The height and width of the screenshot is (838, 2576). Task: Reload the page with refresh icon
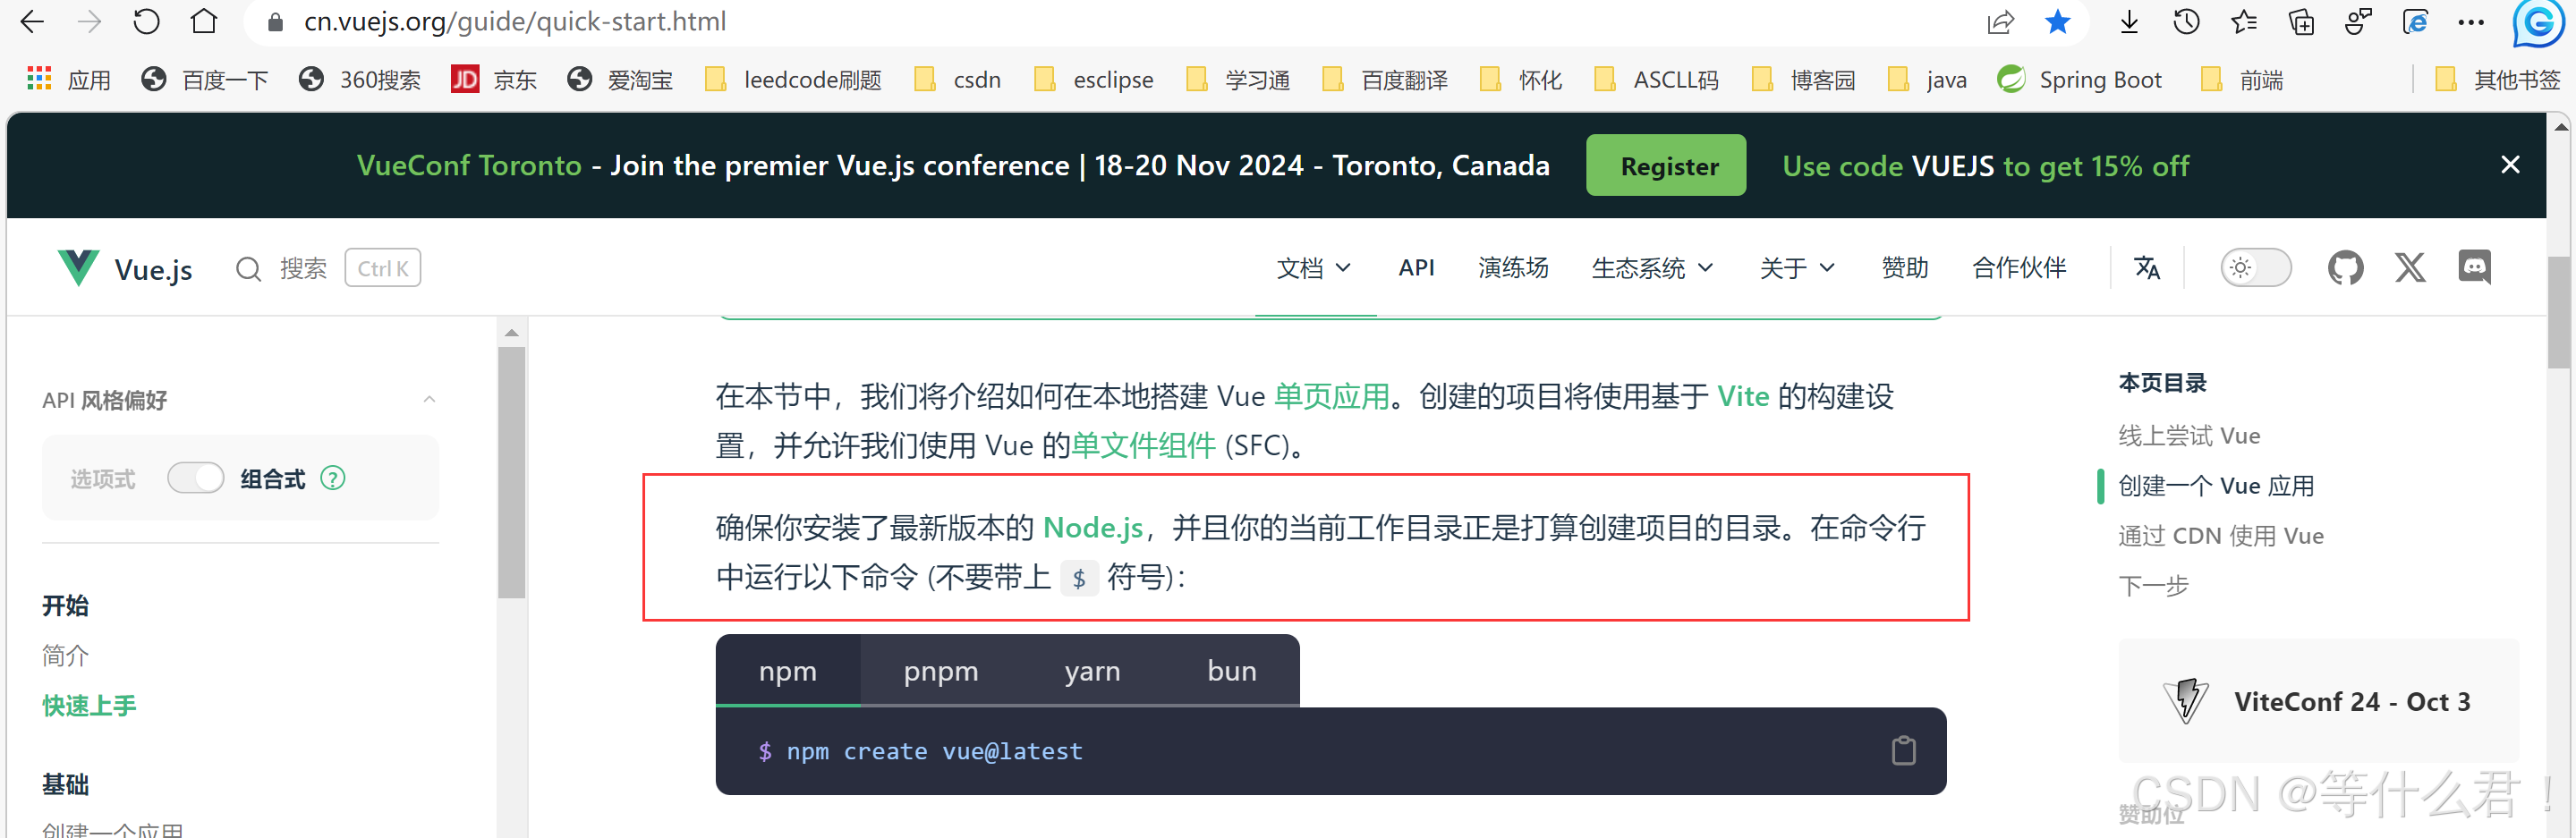point(146,22)
